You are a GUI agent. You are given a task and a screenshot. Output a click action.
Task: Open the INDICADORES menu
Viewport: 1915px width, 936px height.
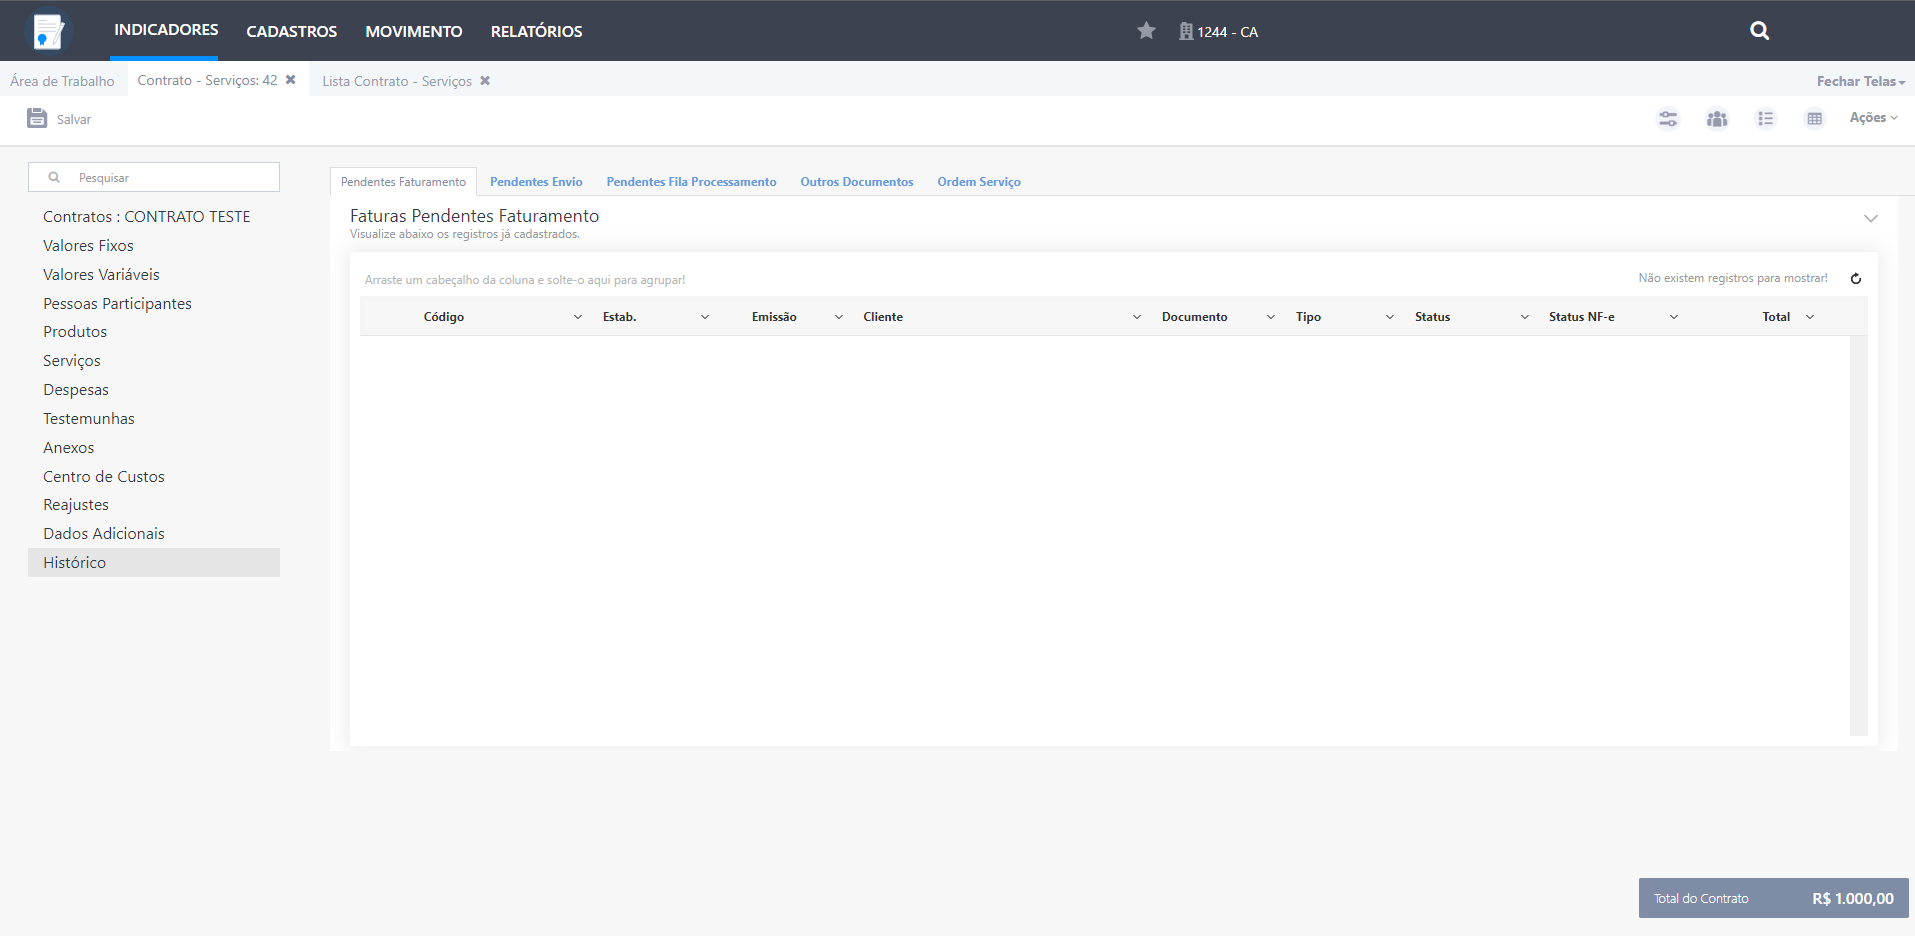166,30
